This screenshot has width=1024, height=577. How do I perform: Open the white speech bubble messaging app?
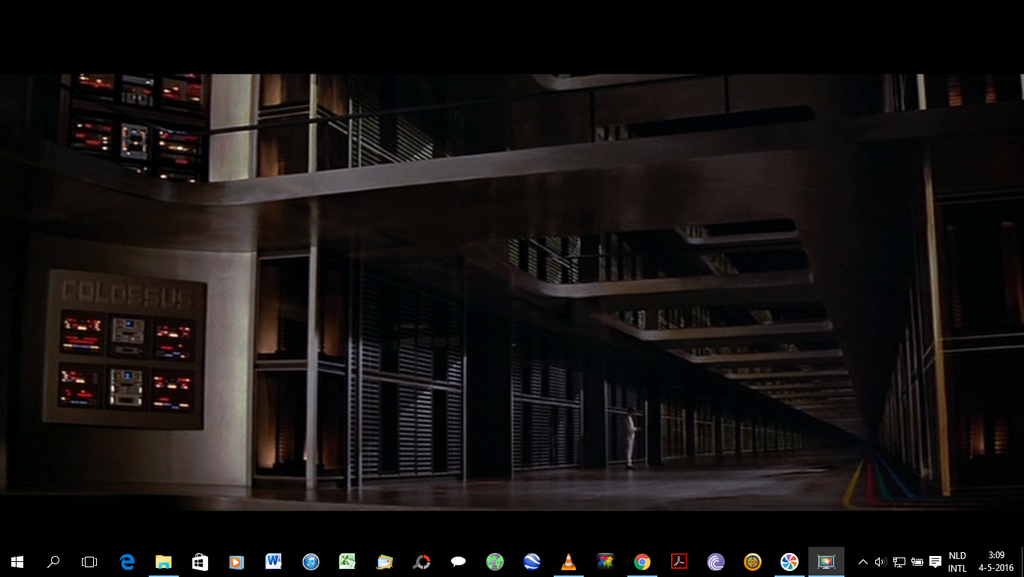pos(458,561)
